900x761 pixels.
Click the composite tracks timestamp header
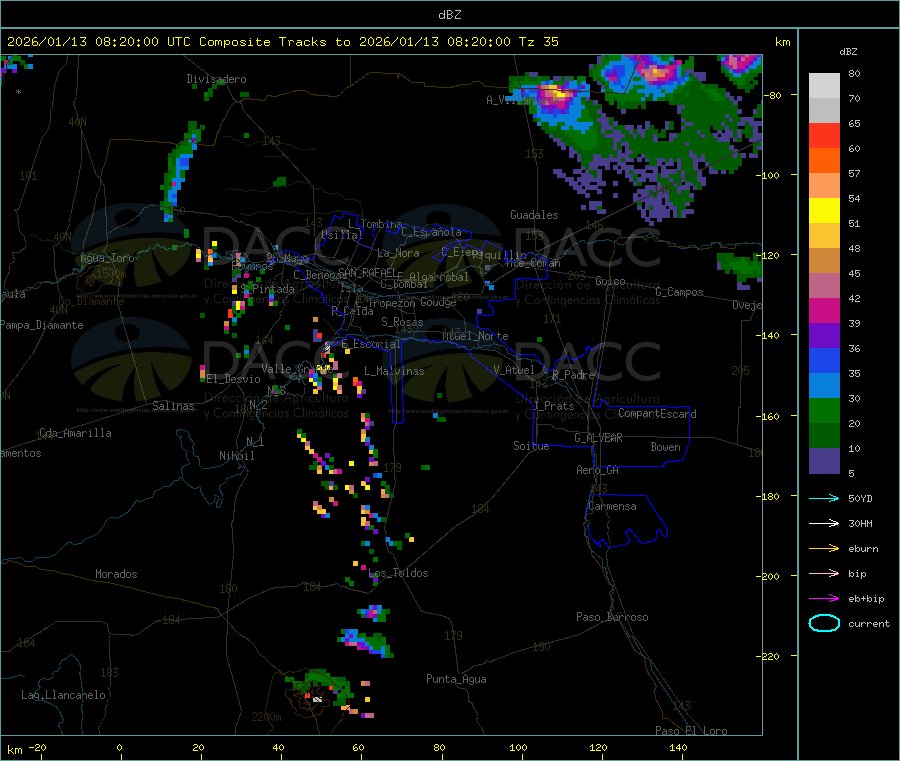tap(282, 42)
